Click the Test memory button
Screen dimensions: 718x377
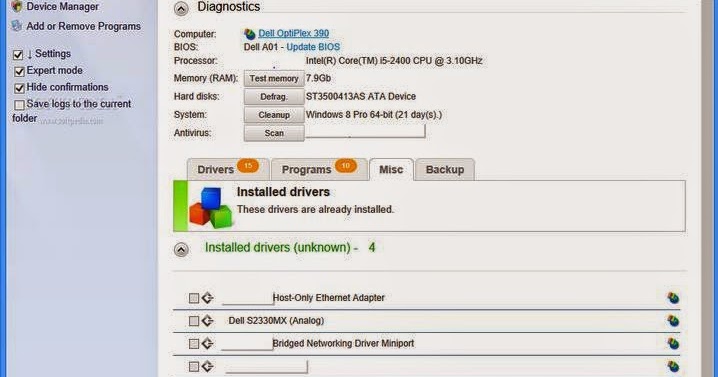(x=274, y=79)
